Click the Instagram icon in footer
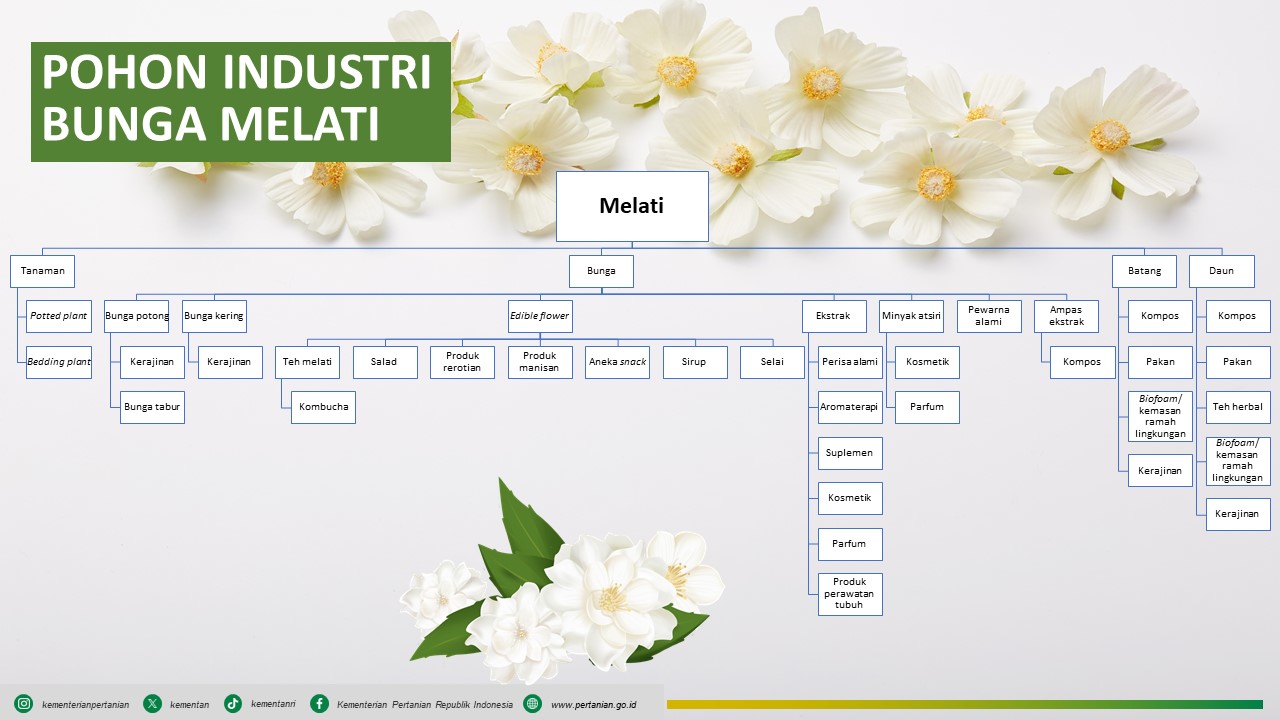The width and height of the screenshot is (1280, 720). [x=23, y=704]
